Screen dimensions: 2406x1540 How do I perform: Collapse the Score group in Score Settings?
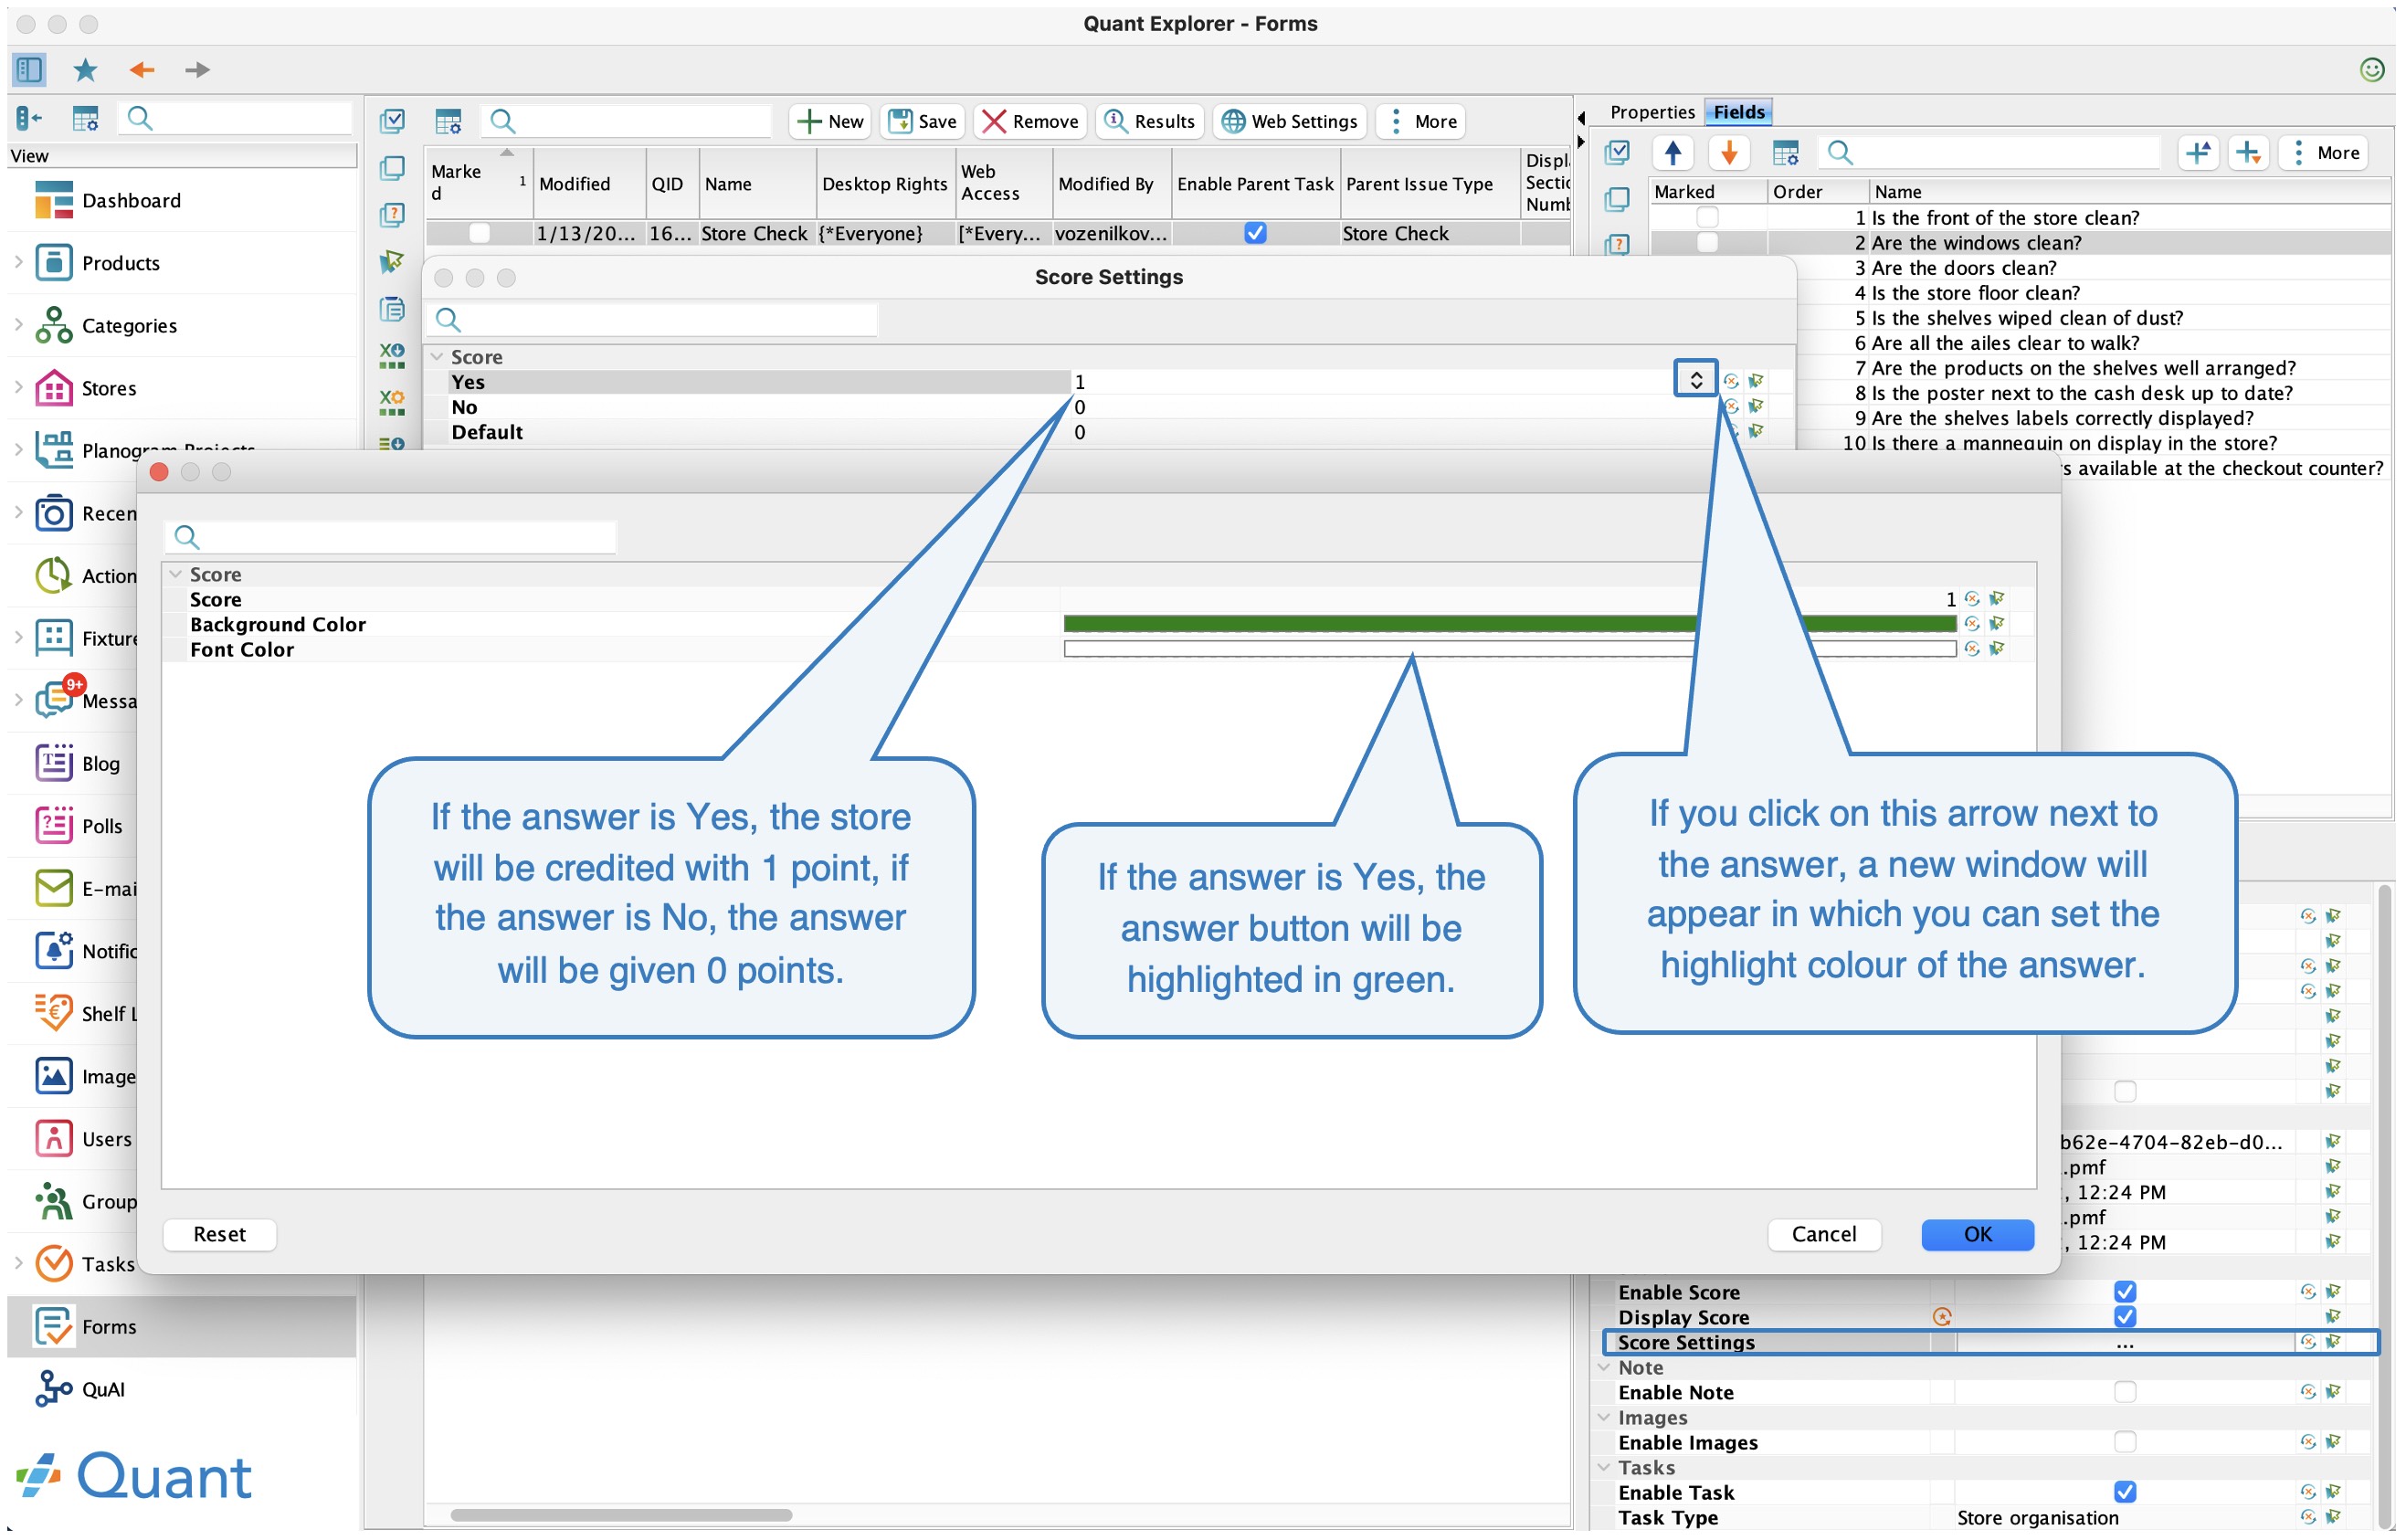436,357
